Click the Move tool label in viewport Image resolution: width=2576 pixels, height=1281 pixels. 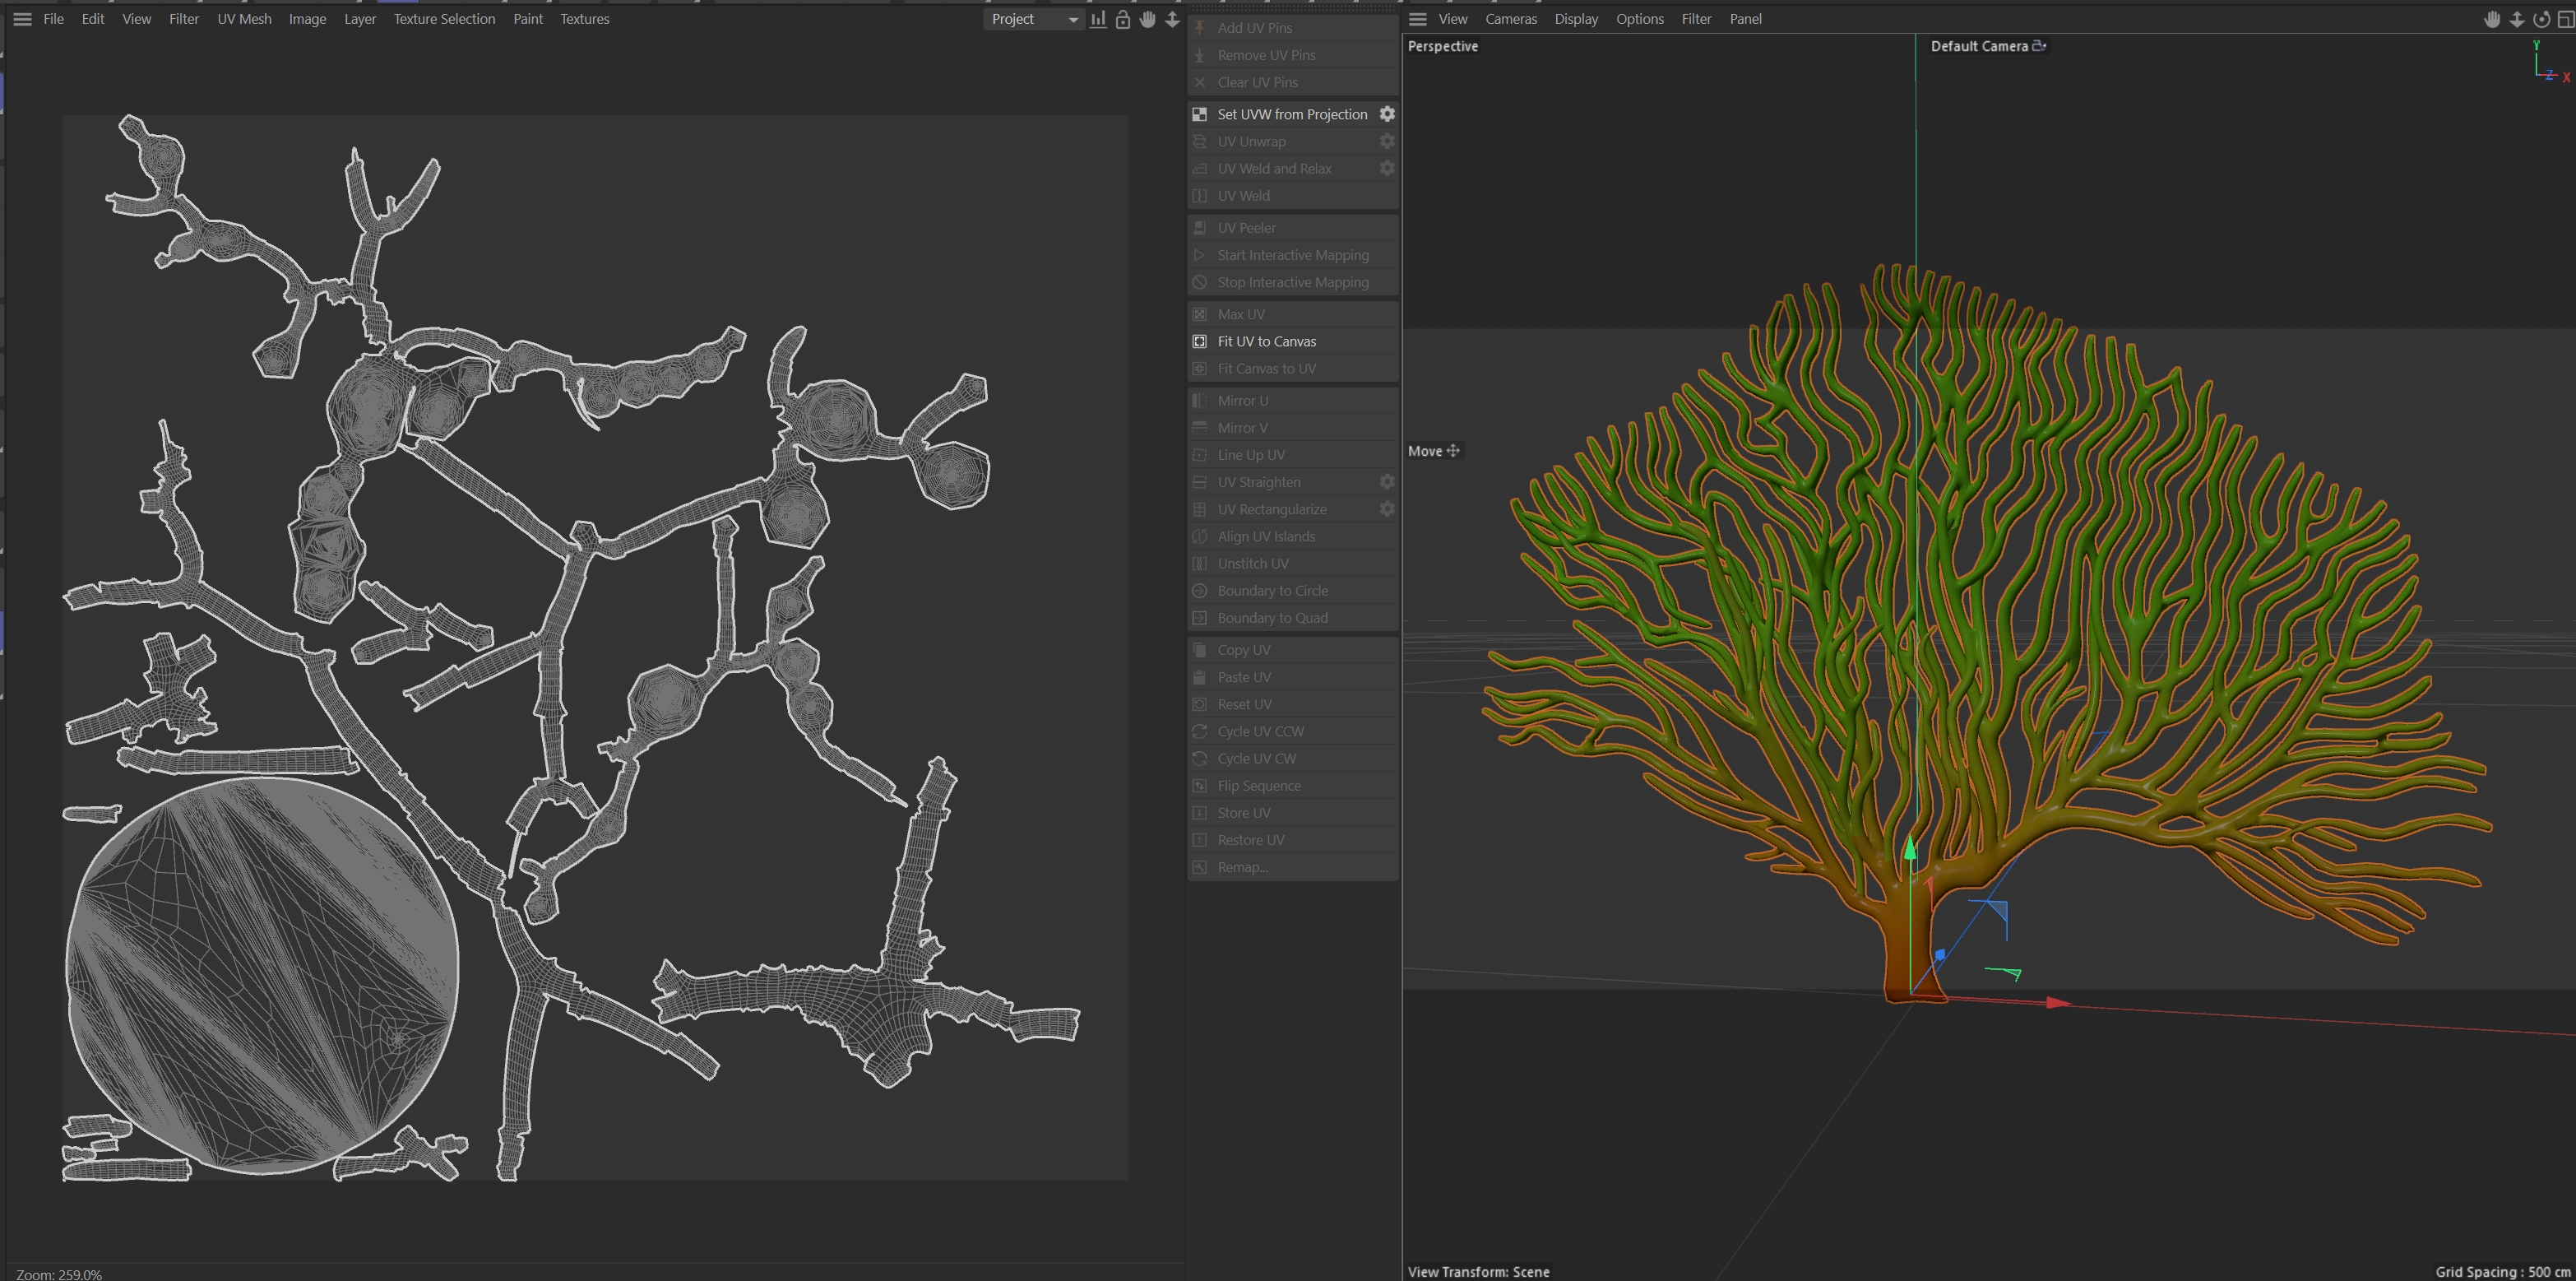tap(1425, 451)
